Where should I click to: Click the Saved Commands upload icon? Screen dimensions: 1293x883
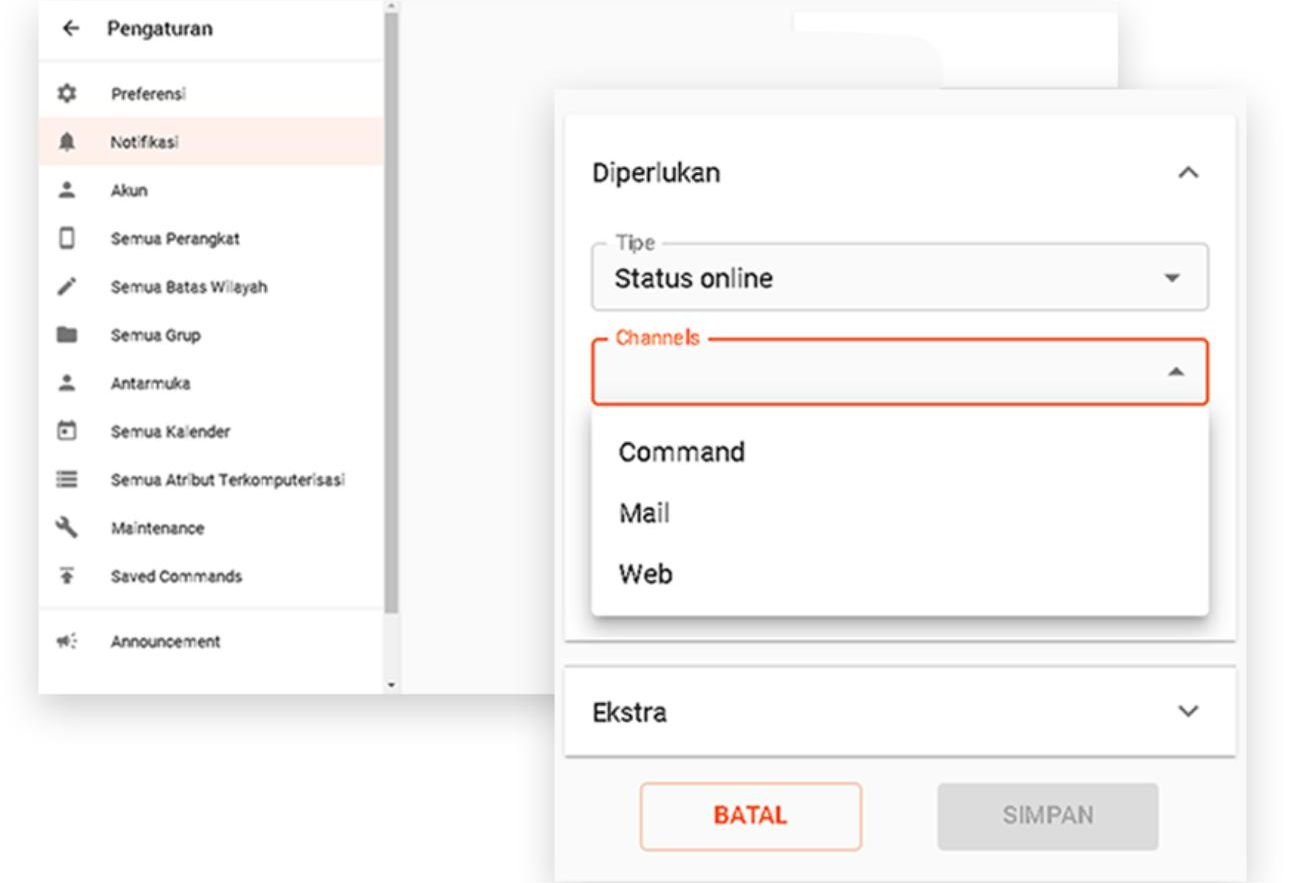pos(67,576)
